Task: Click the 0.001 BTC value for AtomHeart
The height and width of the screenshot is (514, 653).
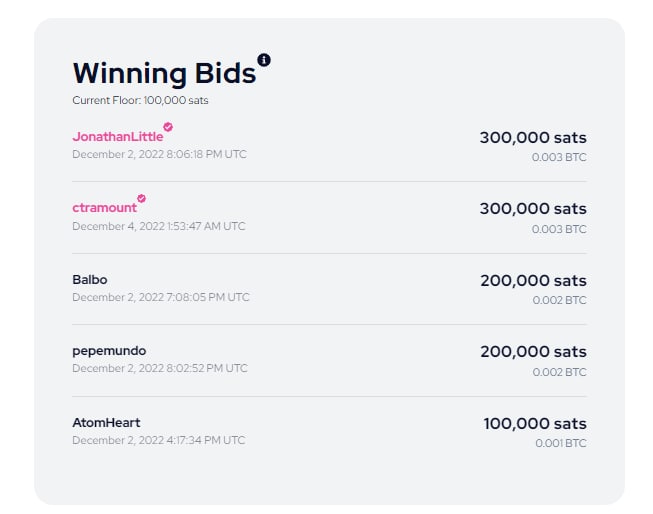Action: pos(561,443)
